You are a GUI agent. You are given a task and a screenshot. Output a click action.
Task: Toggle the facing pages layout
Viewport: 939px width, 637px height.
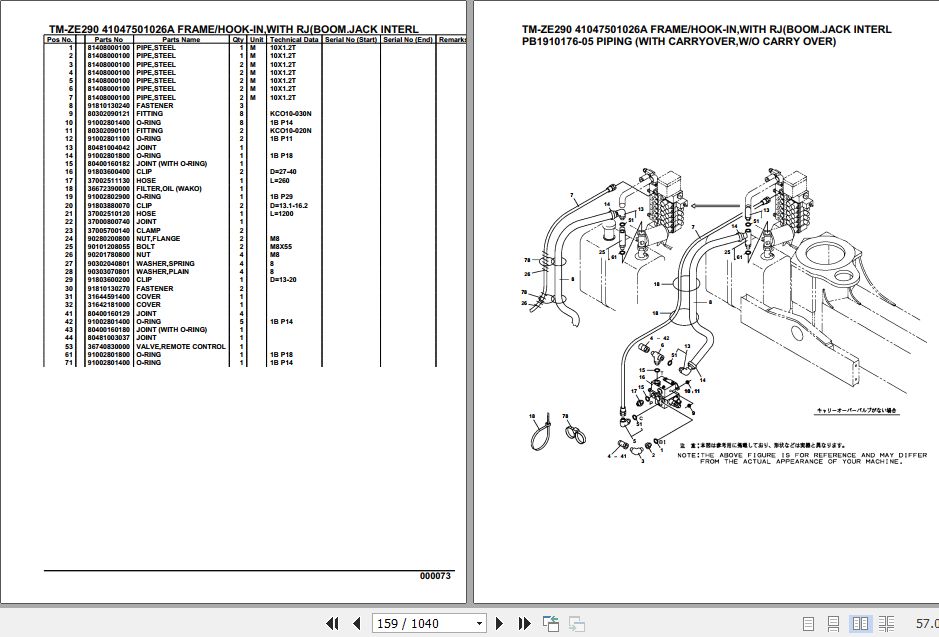tap(861, 623)
